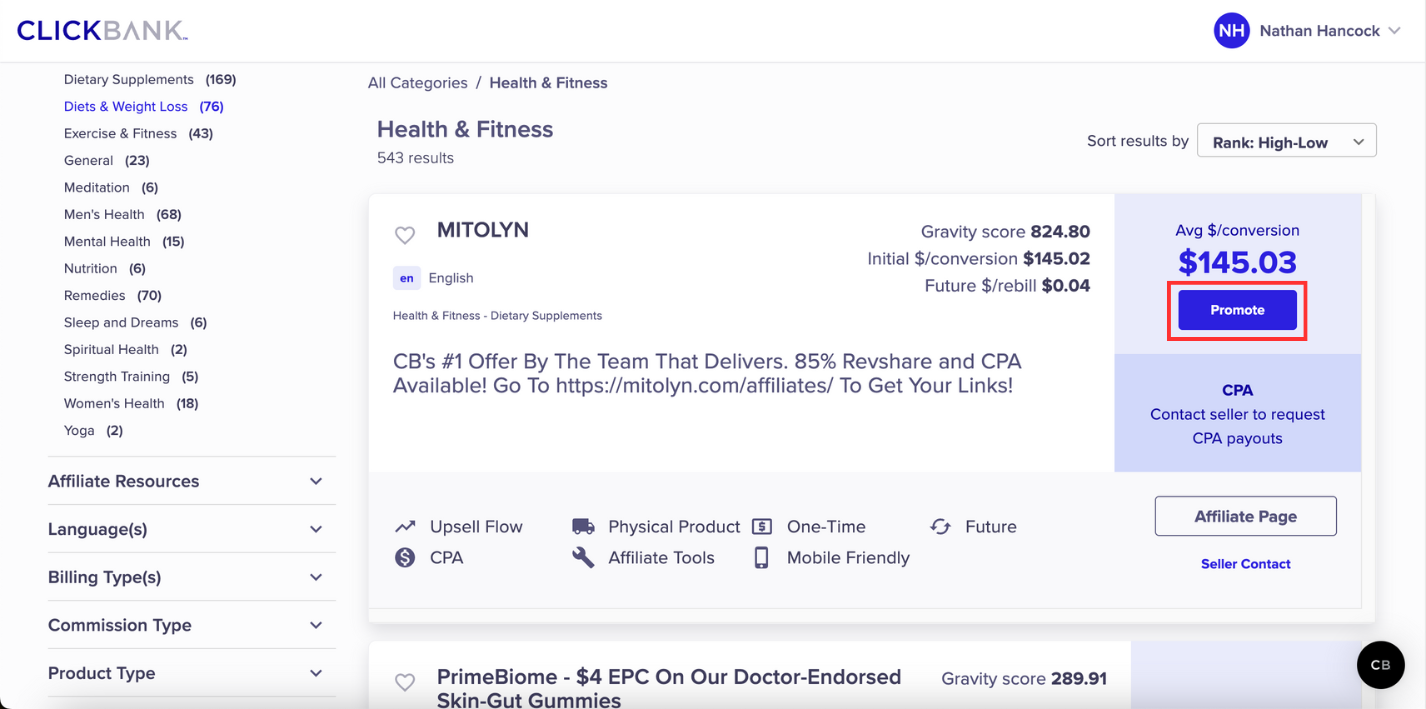Favorite the PrimeBiome listing heart icon
The width and height of the screenshot is (1426, 709).
(x=404, y=682)
